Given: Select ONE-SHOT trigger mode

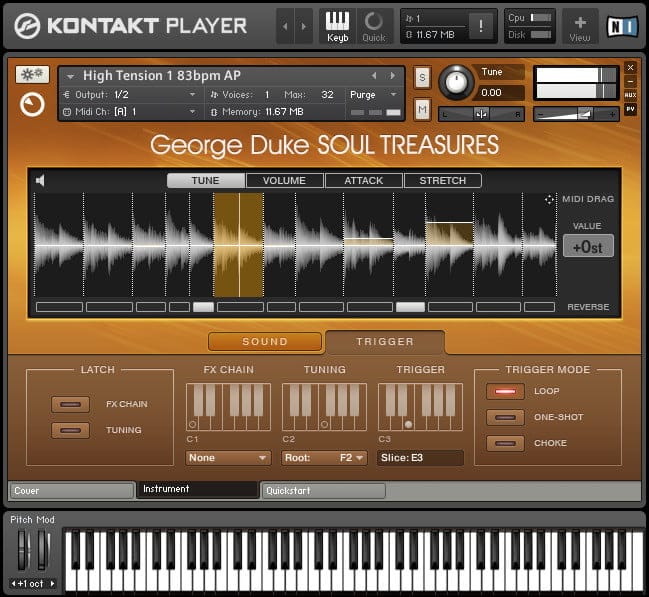Looking at the screenshot, I should click(505, 417).
